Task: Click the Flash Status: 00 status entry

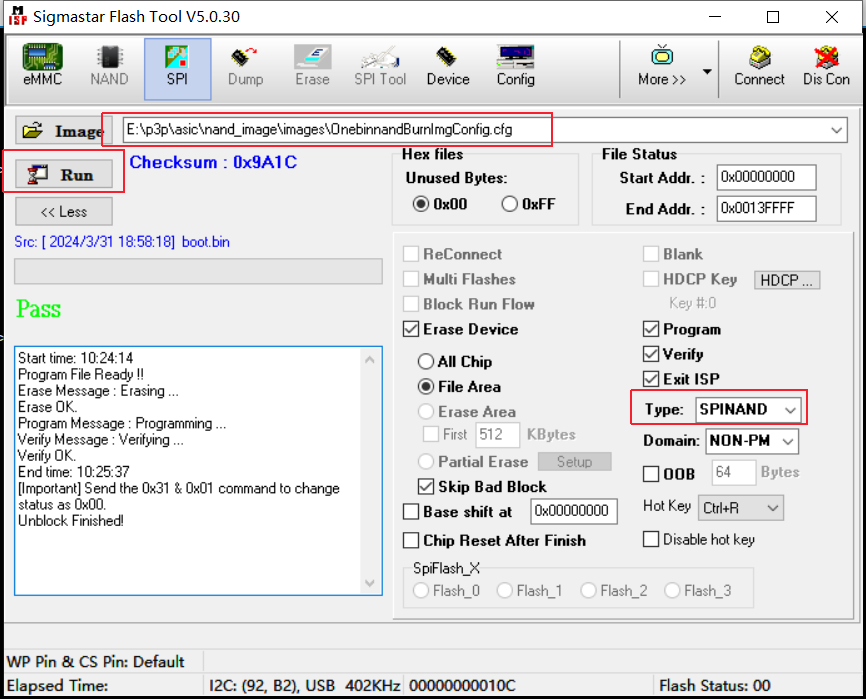Action: click(x=715, y=686)
